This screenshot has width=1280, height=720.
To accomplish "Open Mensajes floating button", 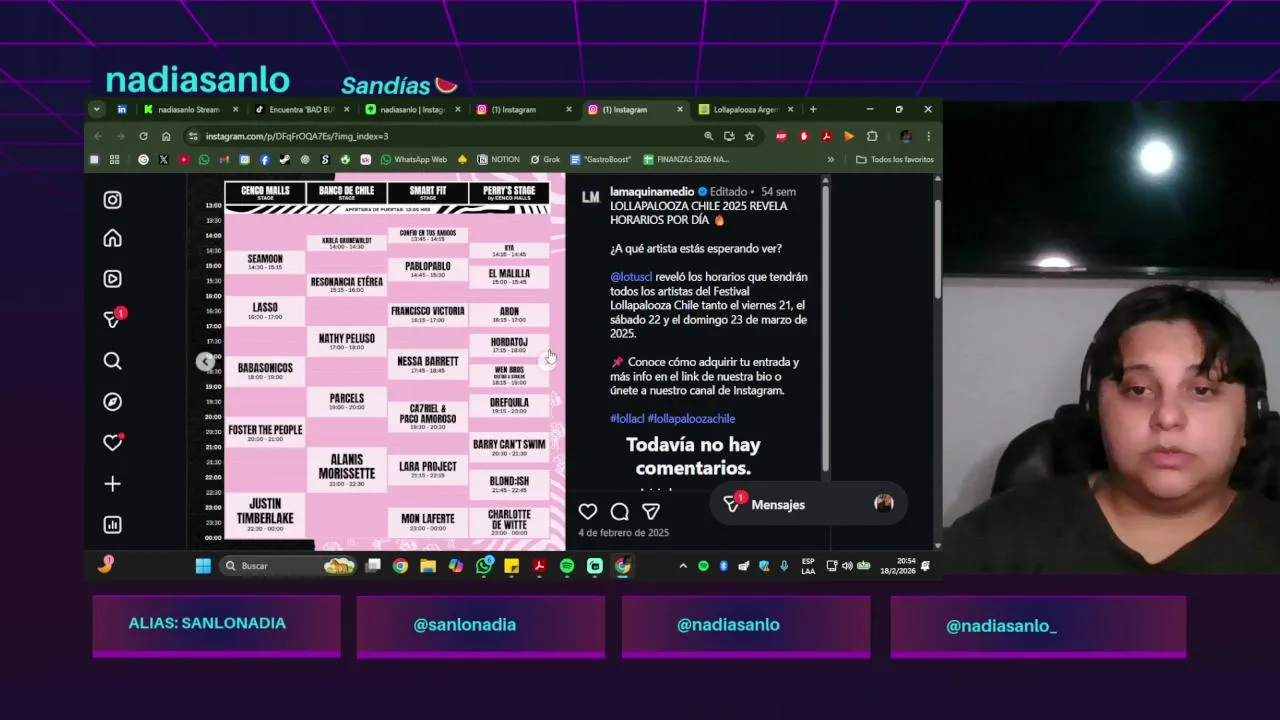I will 808,505.
